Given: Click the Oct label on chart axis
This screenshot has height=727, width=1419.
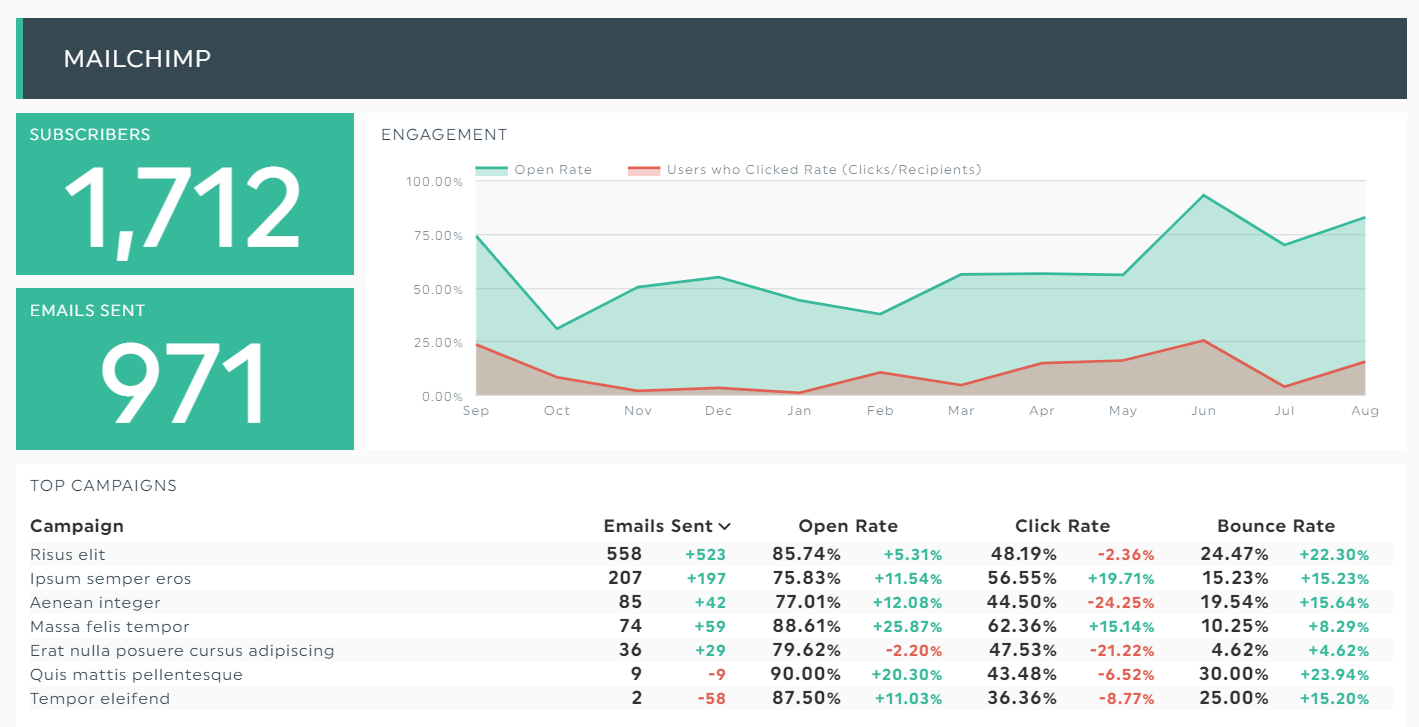Looking at the screenshot, I should click(x=557, y=411).
